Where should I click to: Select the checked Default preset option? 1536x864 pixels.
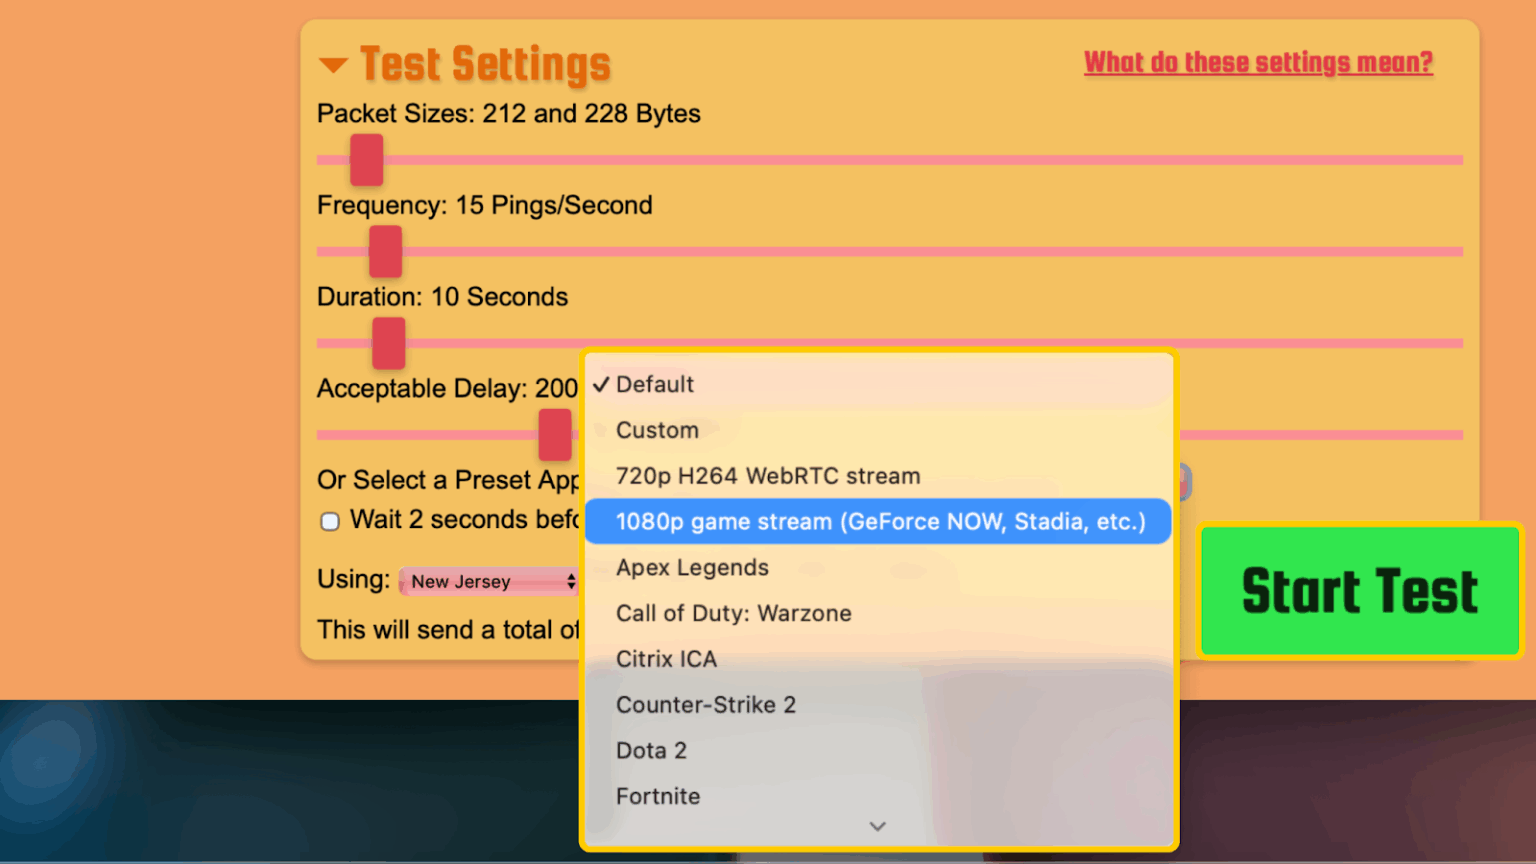point(655,385)
